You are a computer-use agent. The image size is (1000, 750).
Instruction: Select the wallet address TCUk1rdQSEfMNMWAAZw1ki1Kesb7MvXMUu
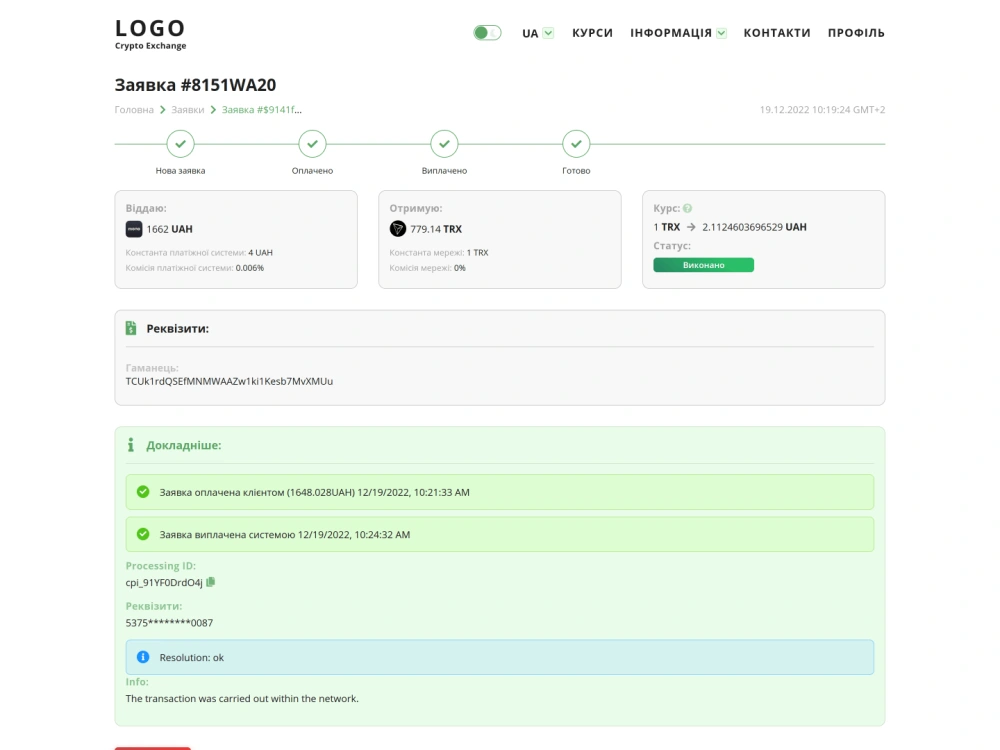(229, 381)
